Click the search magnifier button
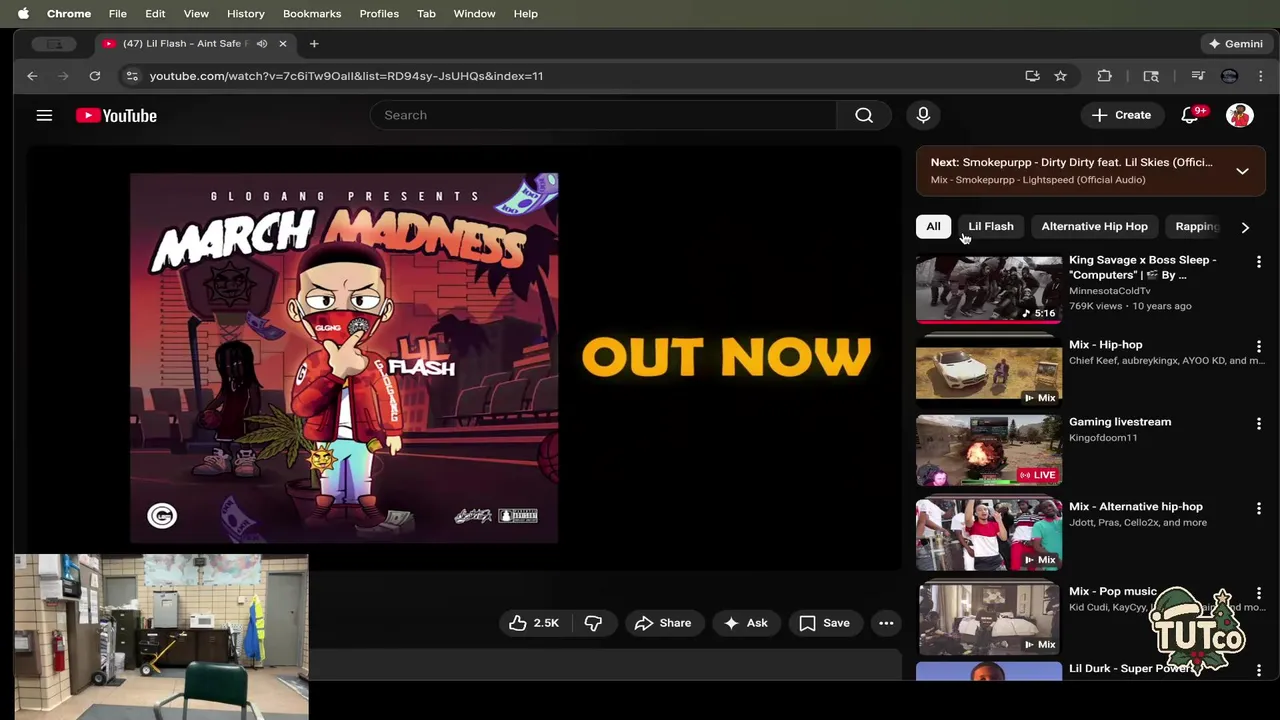Image resolution: width=1280 pixels, height=720 pixels. tap(864, 115)
